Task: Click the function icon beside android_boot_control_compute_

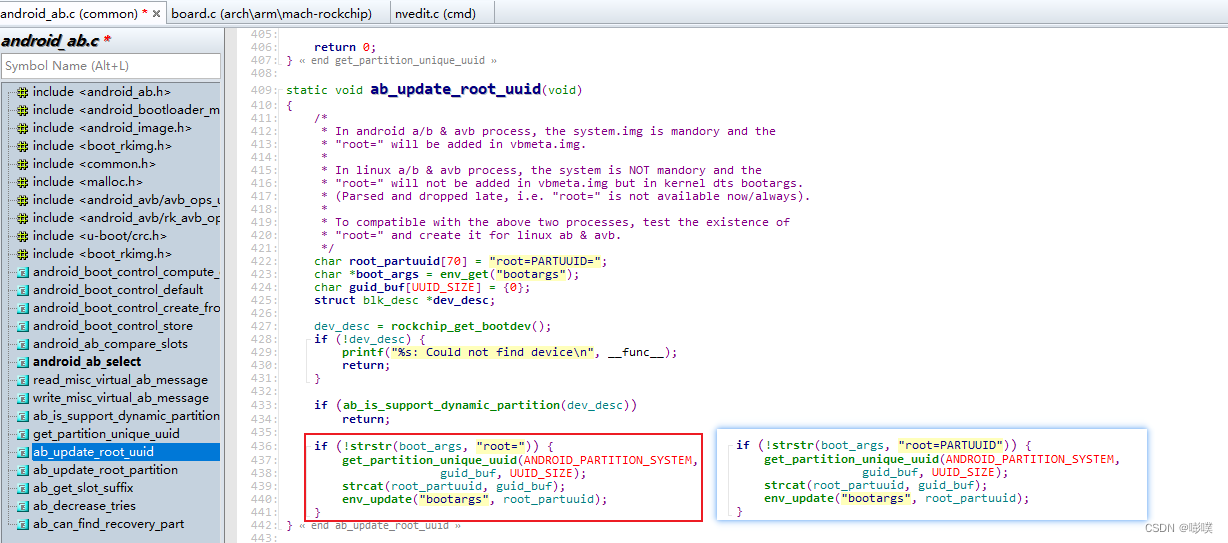Action: pos(22,272)
